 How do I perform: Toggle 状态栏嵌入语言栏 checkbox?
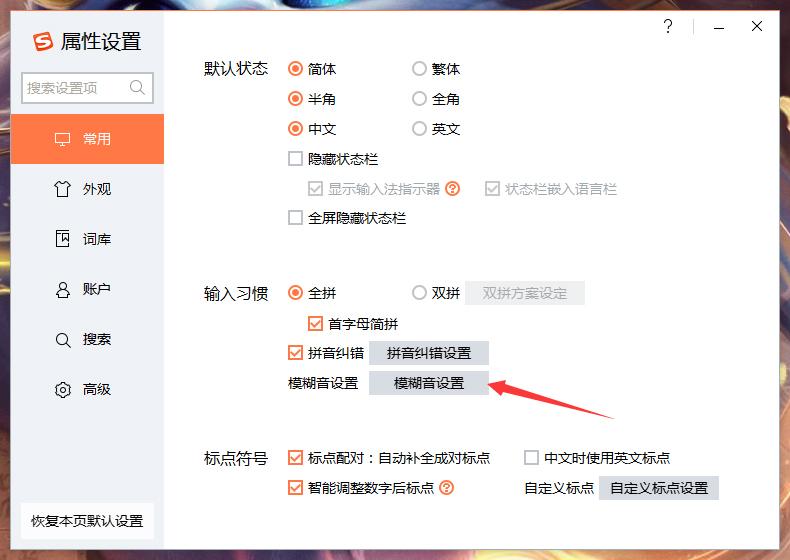(x=492, y=189)
